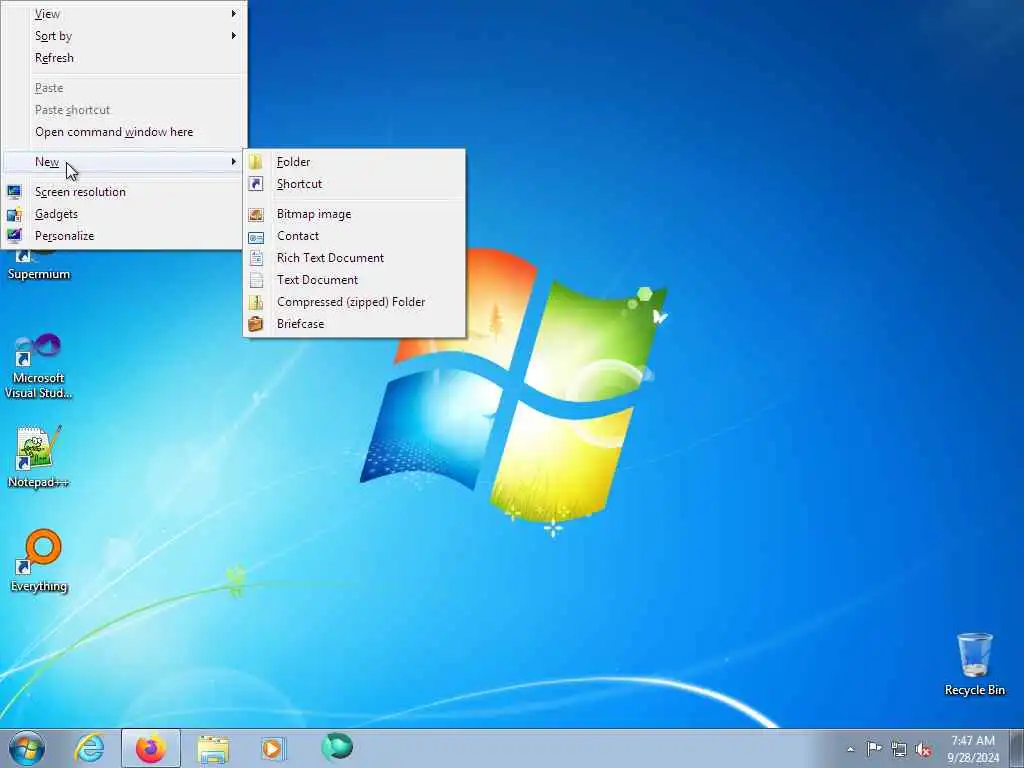Create a new Rich Text Document
Screen dimensions: 1024x768
point(354,258)
